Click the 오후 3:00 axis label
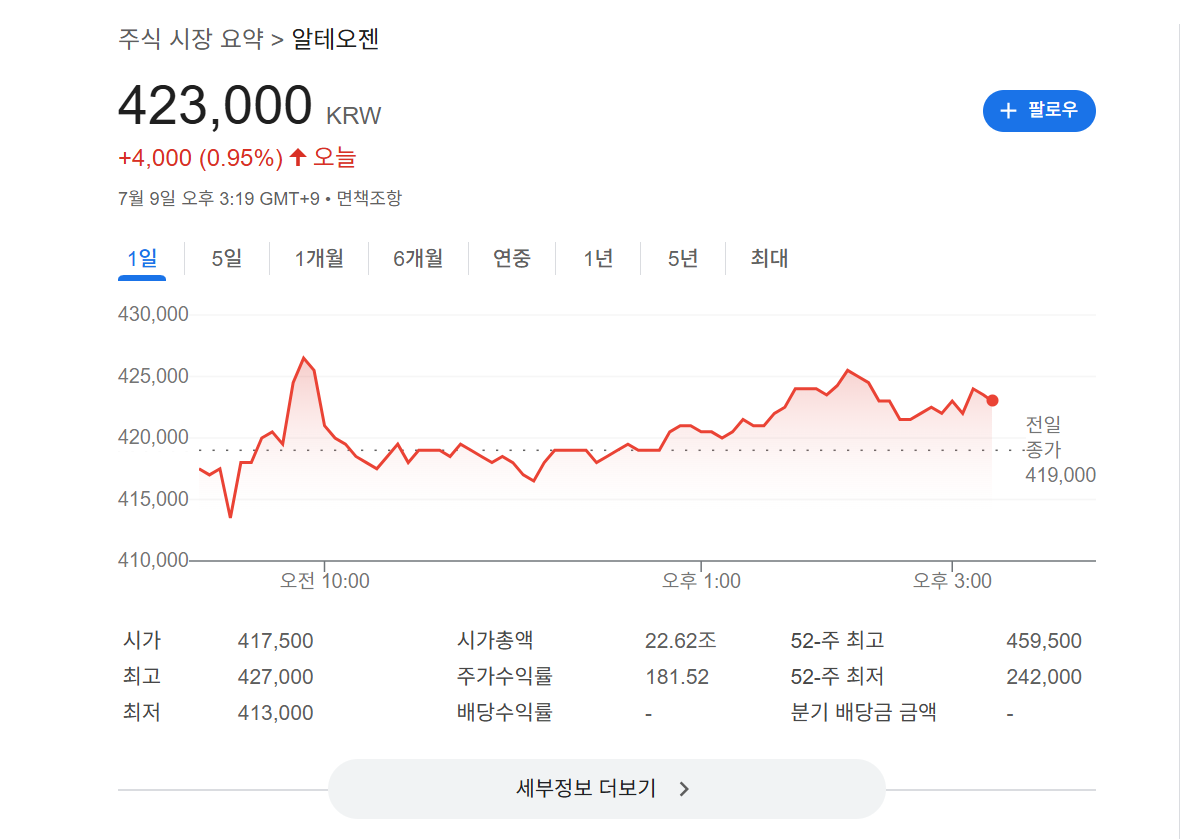The image size is (1188, 839). coord(952,581)
